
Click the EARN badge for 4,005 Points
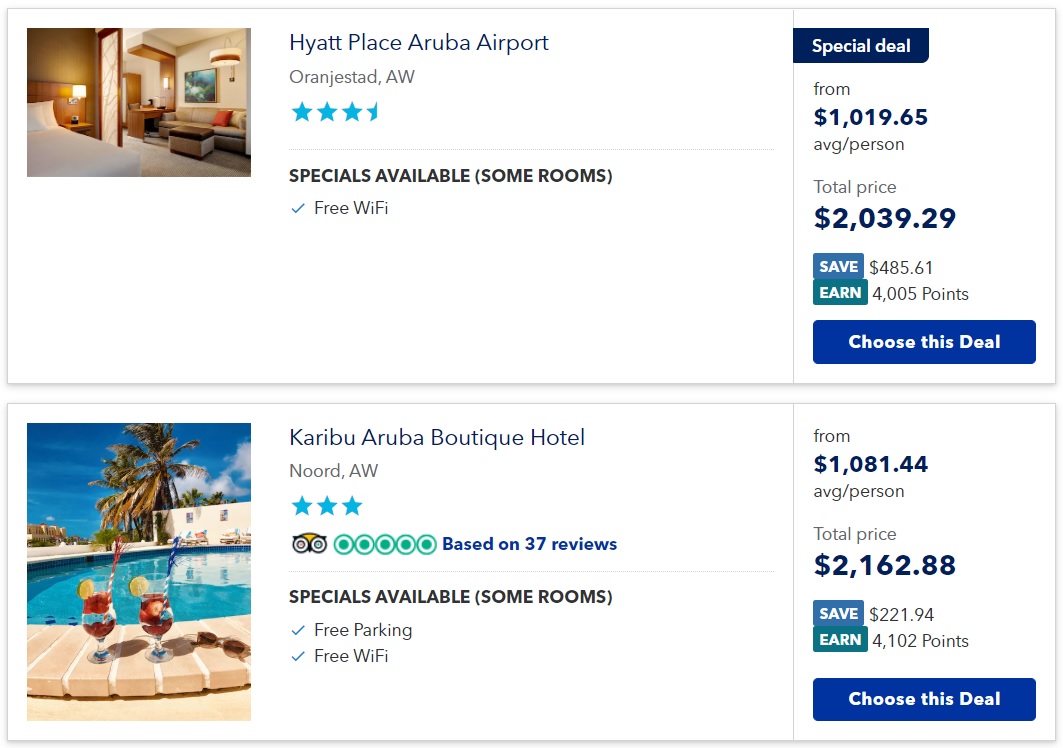click(x=839, y=293)
